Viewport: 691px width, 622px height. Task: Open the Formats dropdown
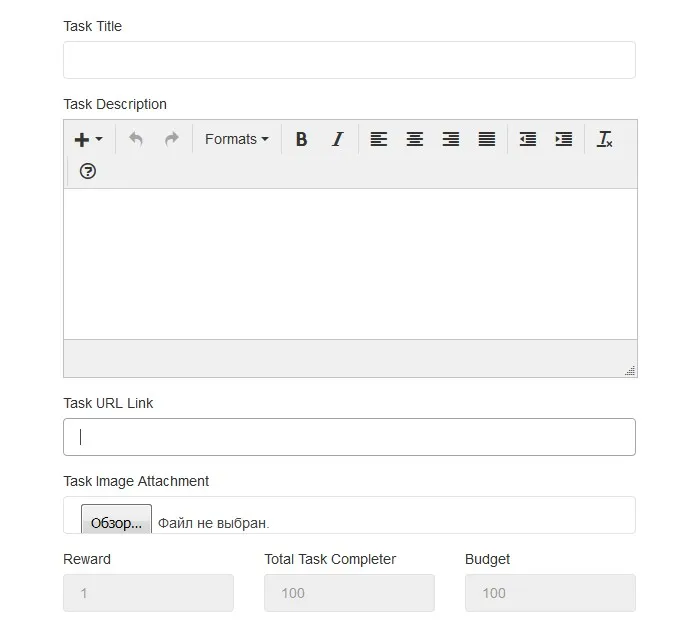tap(237, 139)
